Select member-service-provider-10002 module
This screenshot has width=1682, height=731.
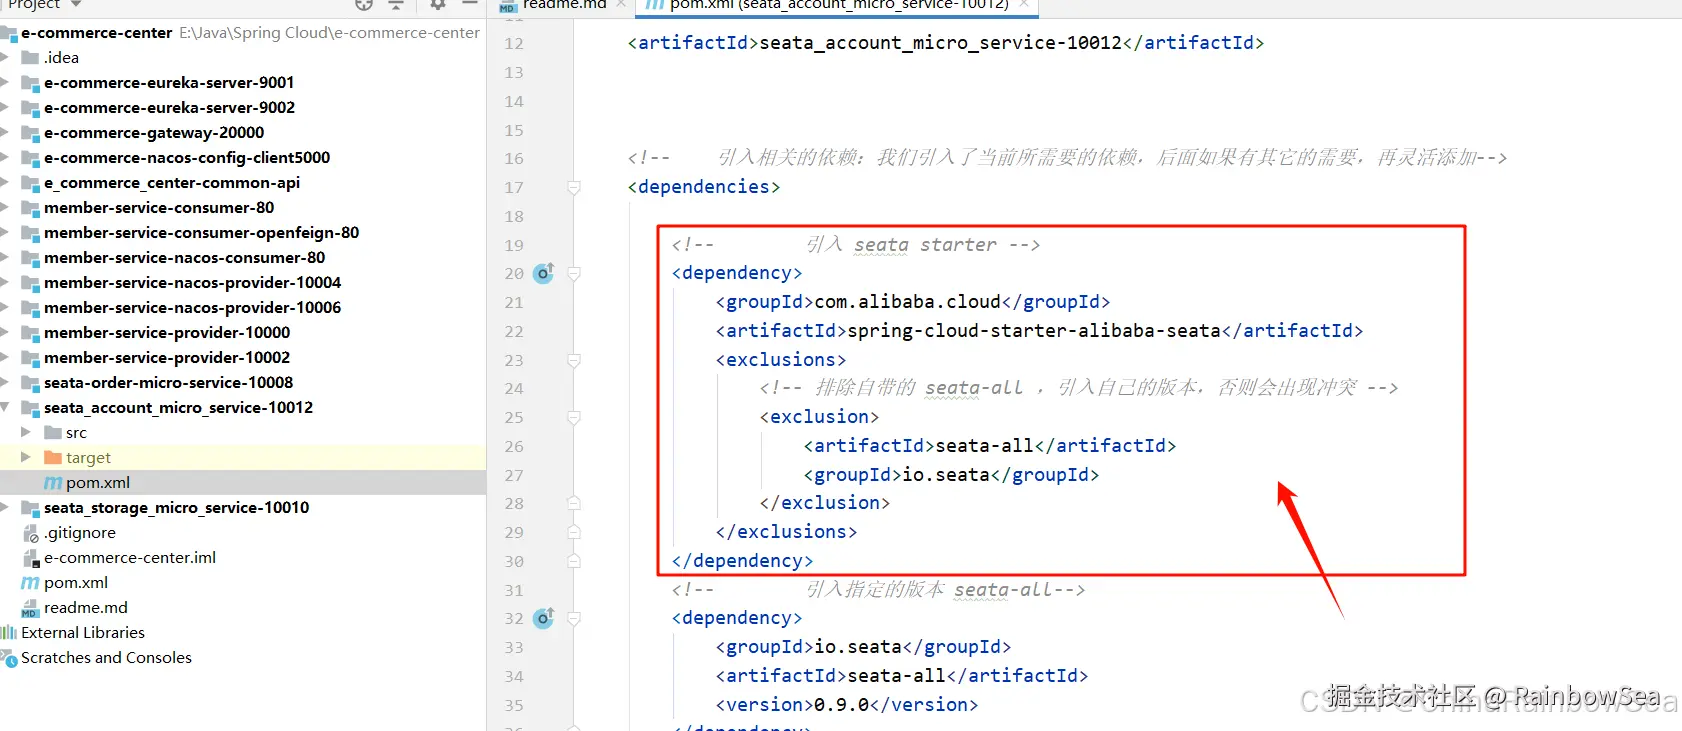[x=167, y=358]
